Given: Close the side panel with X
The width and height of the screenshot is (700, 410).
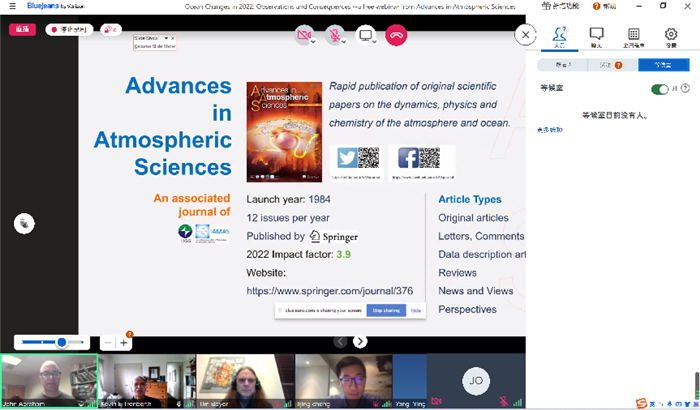Looking at the screenshot, I should [525, 35].
